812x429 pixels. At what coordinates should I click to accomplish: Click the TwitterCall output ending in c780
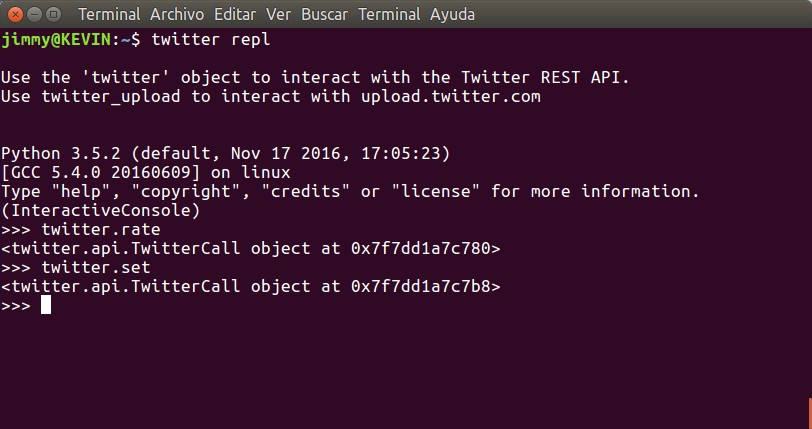250,248
